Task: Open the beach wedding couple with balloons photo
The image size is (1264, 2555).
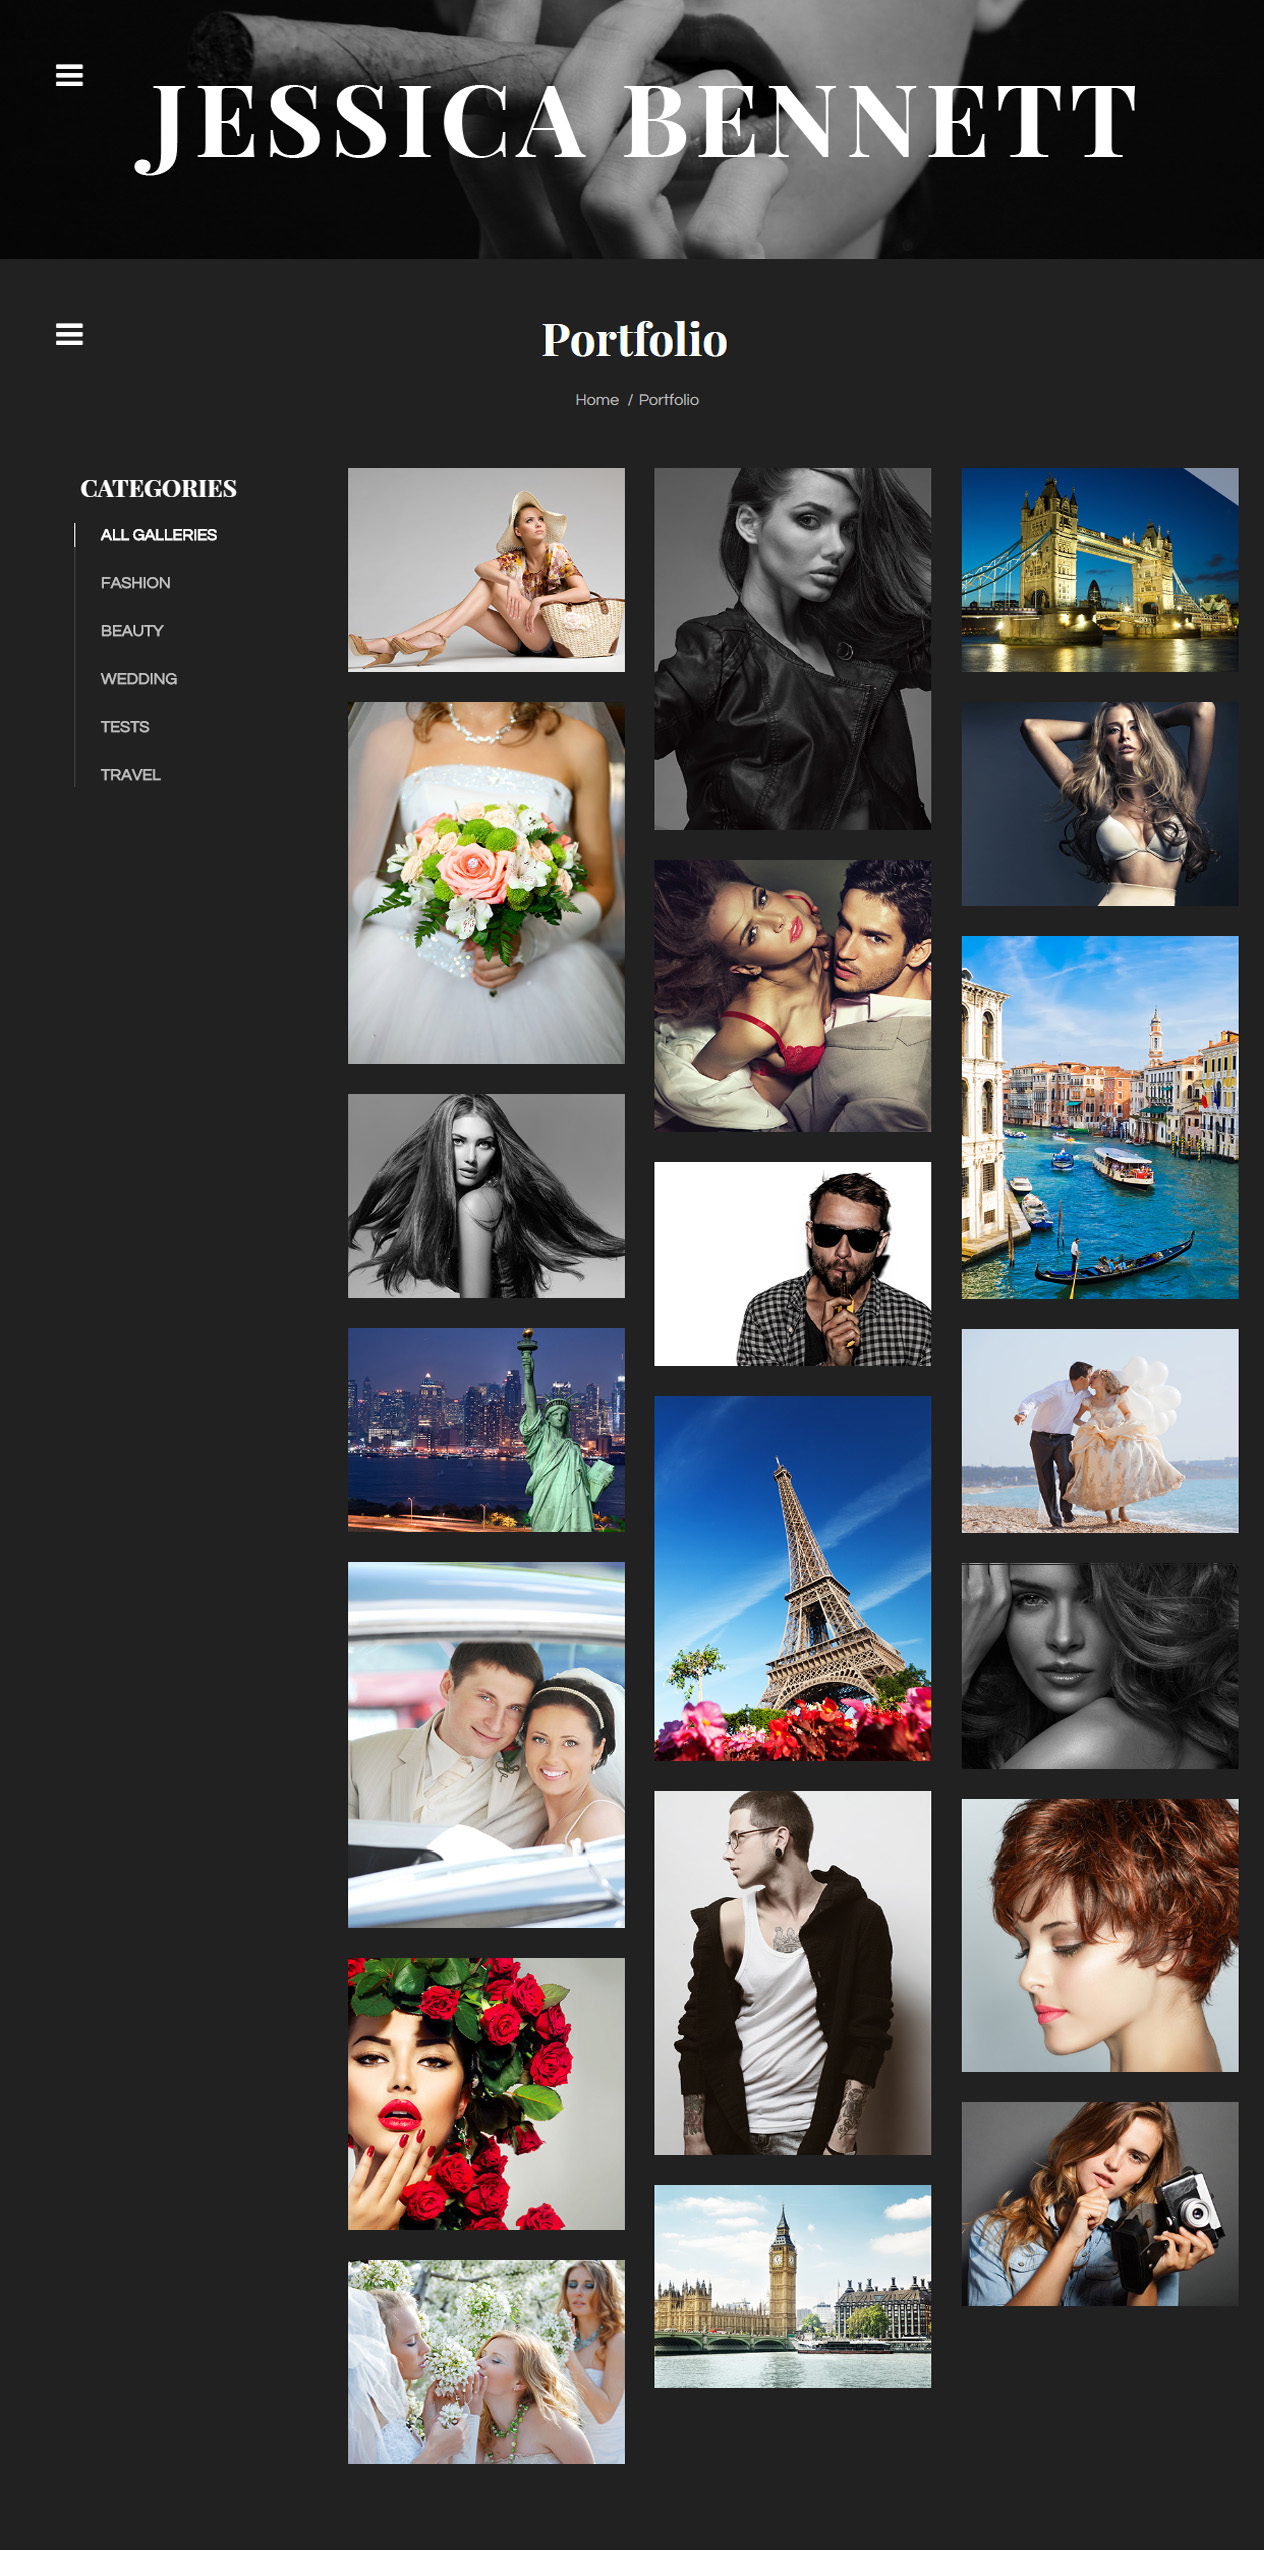Action: point(1100,1431)
